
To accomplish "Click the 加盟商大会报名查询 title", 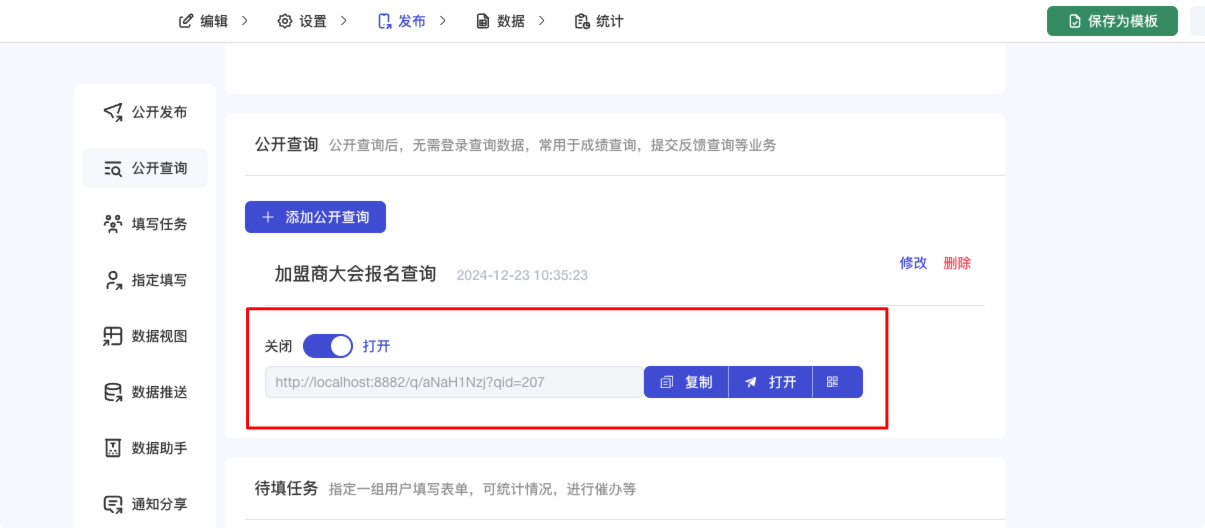I will (355, 274).
